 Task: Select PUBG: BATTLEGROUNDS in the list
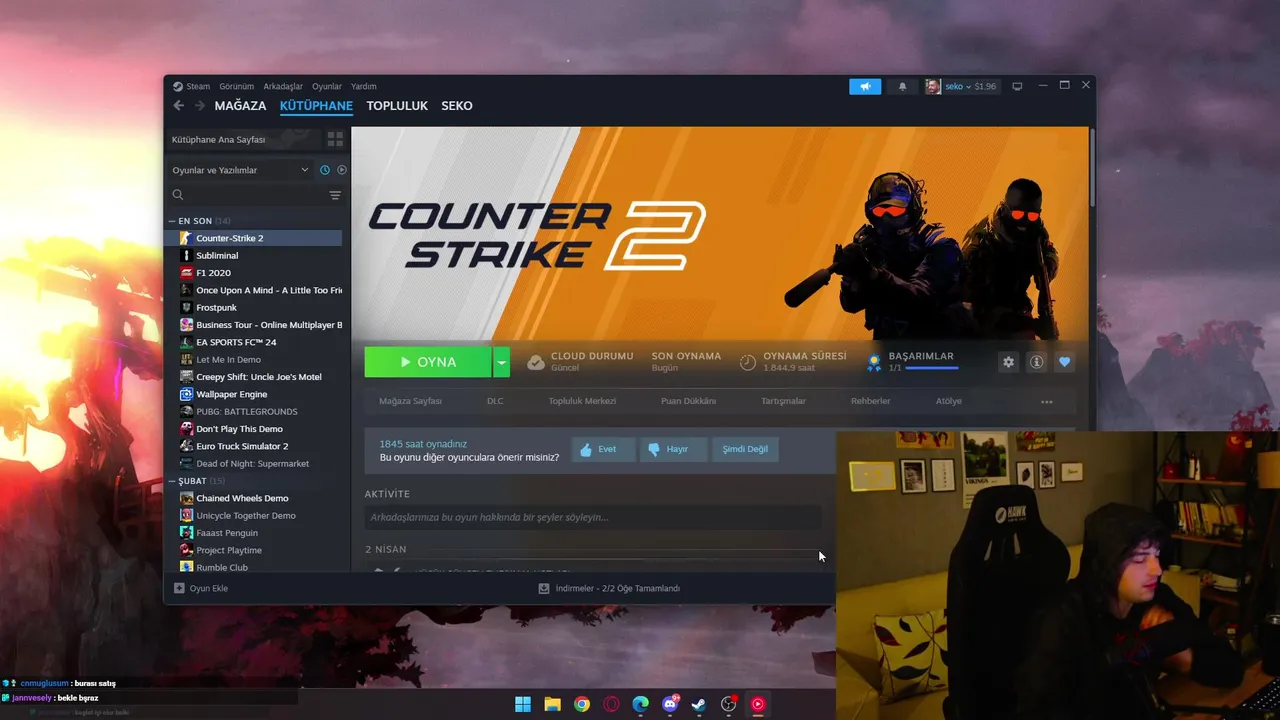253,412
